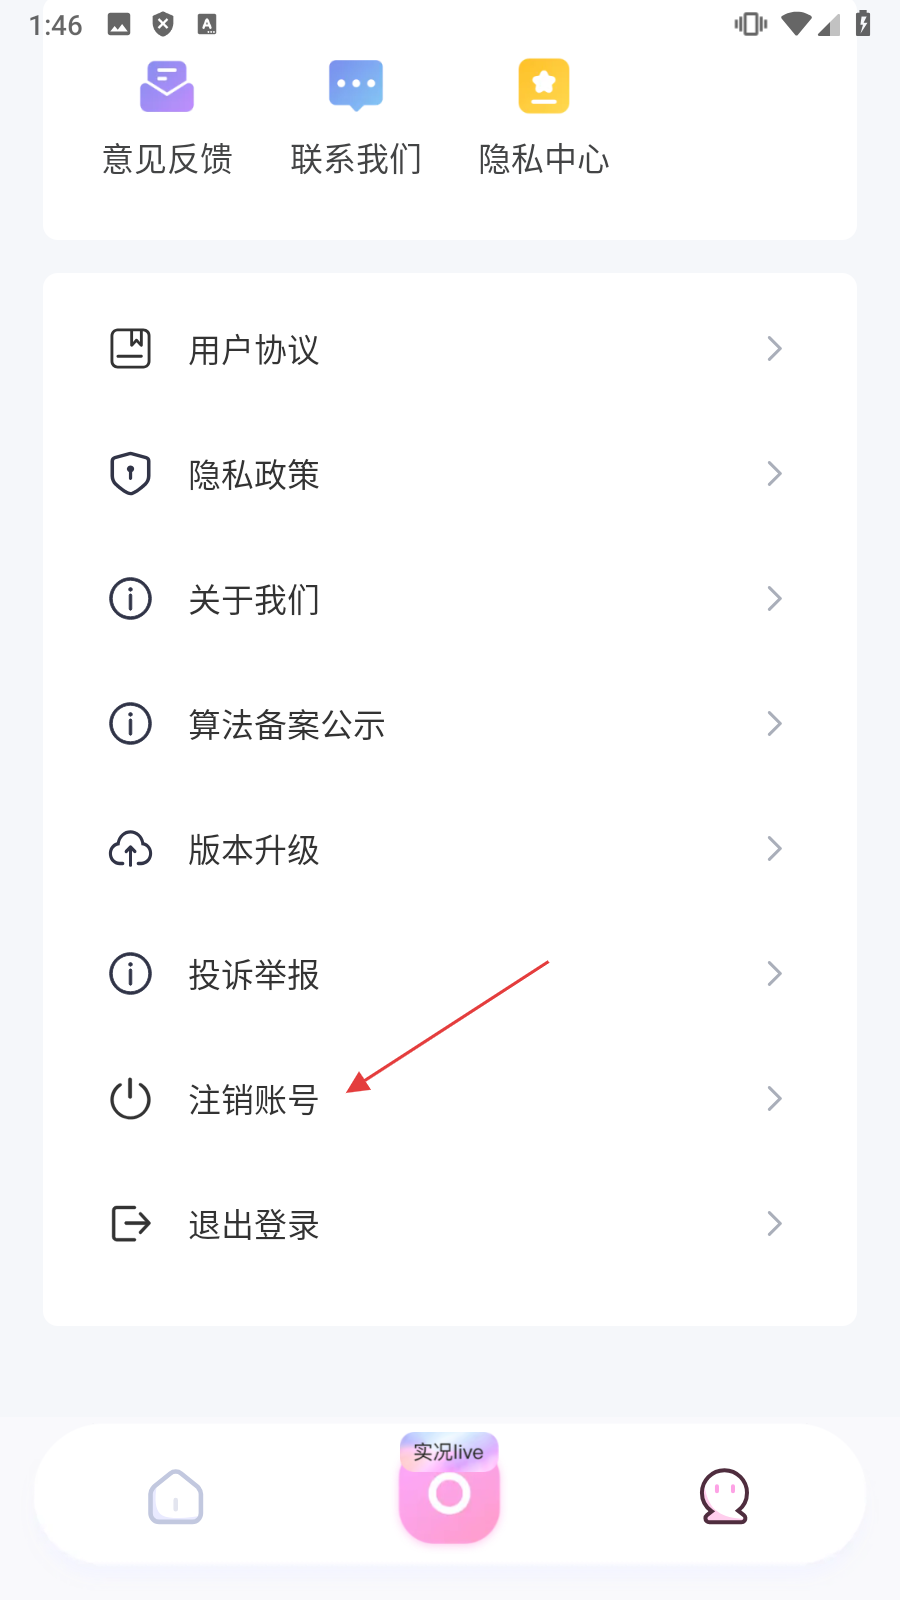The image size is (900, 1600).
Task: Open the 实况live camera button
Action: point(449,1490)
